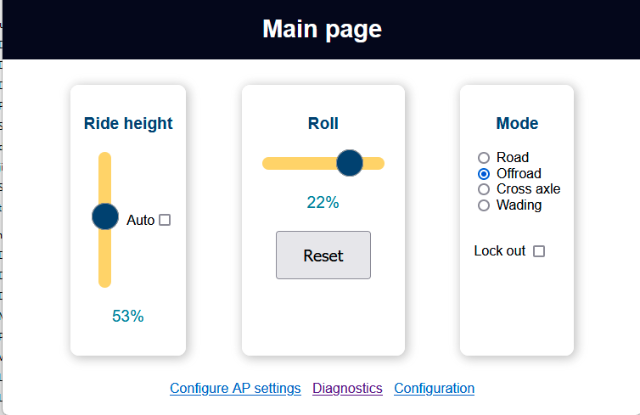
Task: Click the 22% roll value readout
Action: click(323, 202)
